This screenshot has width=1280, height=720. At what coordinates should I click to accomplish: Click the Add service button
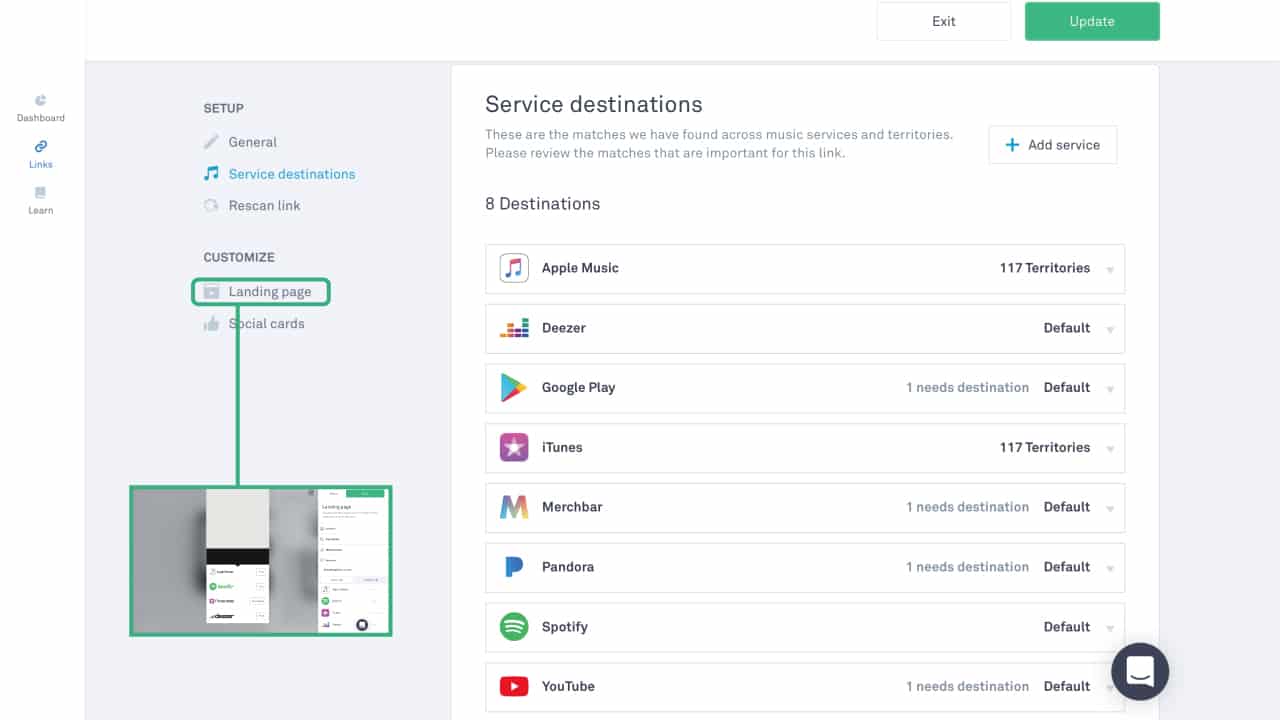pyautogui.click(x=1052, y=145)
